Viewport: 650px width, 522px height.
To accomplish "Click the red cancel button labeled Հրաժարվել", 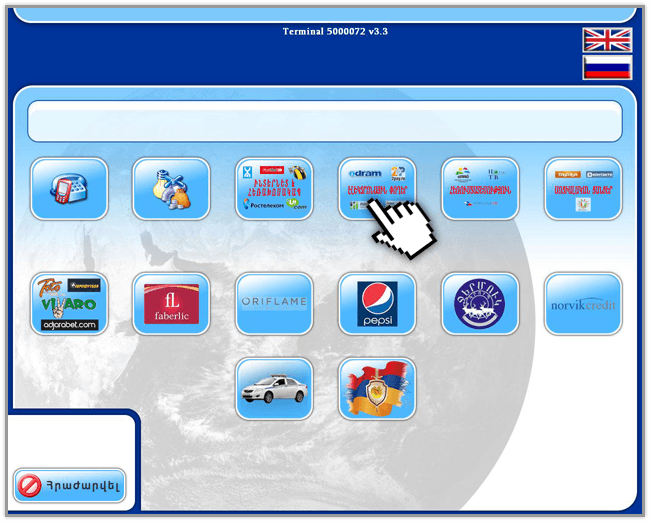I will [69, 485].
